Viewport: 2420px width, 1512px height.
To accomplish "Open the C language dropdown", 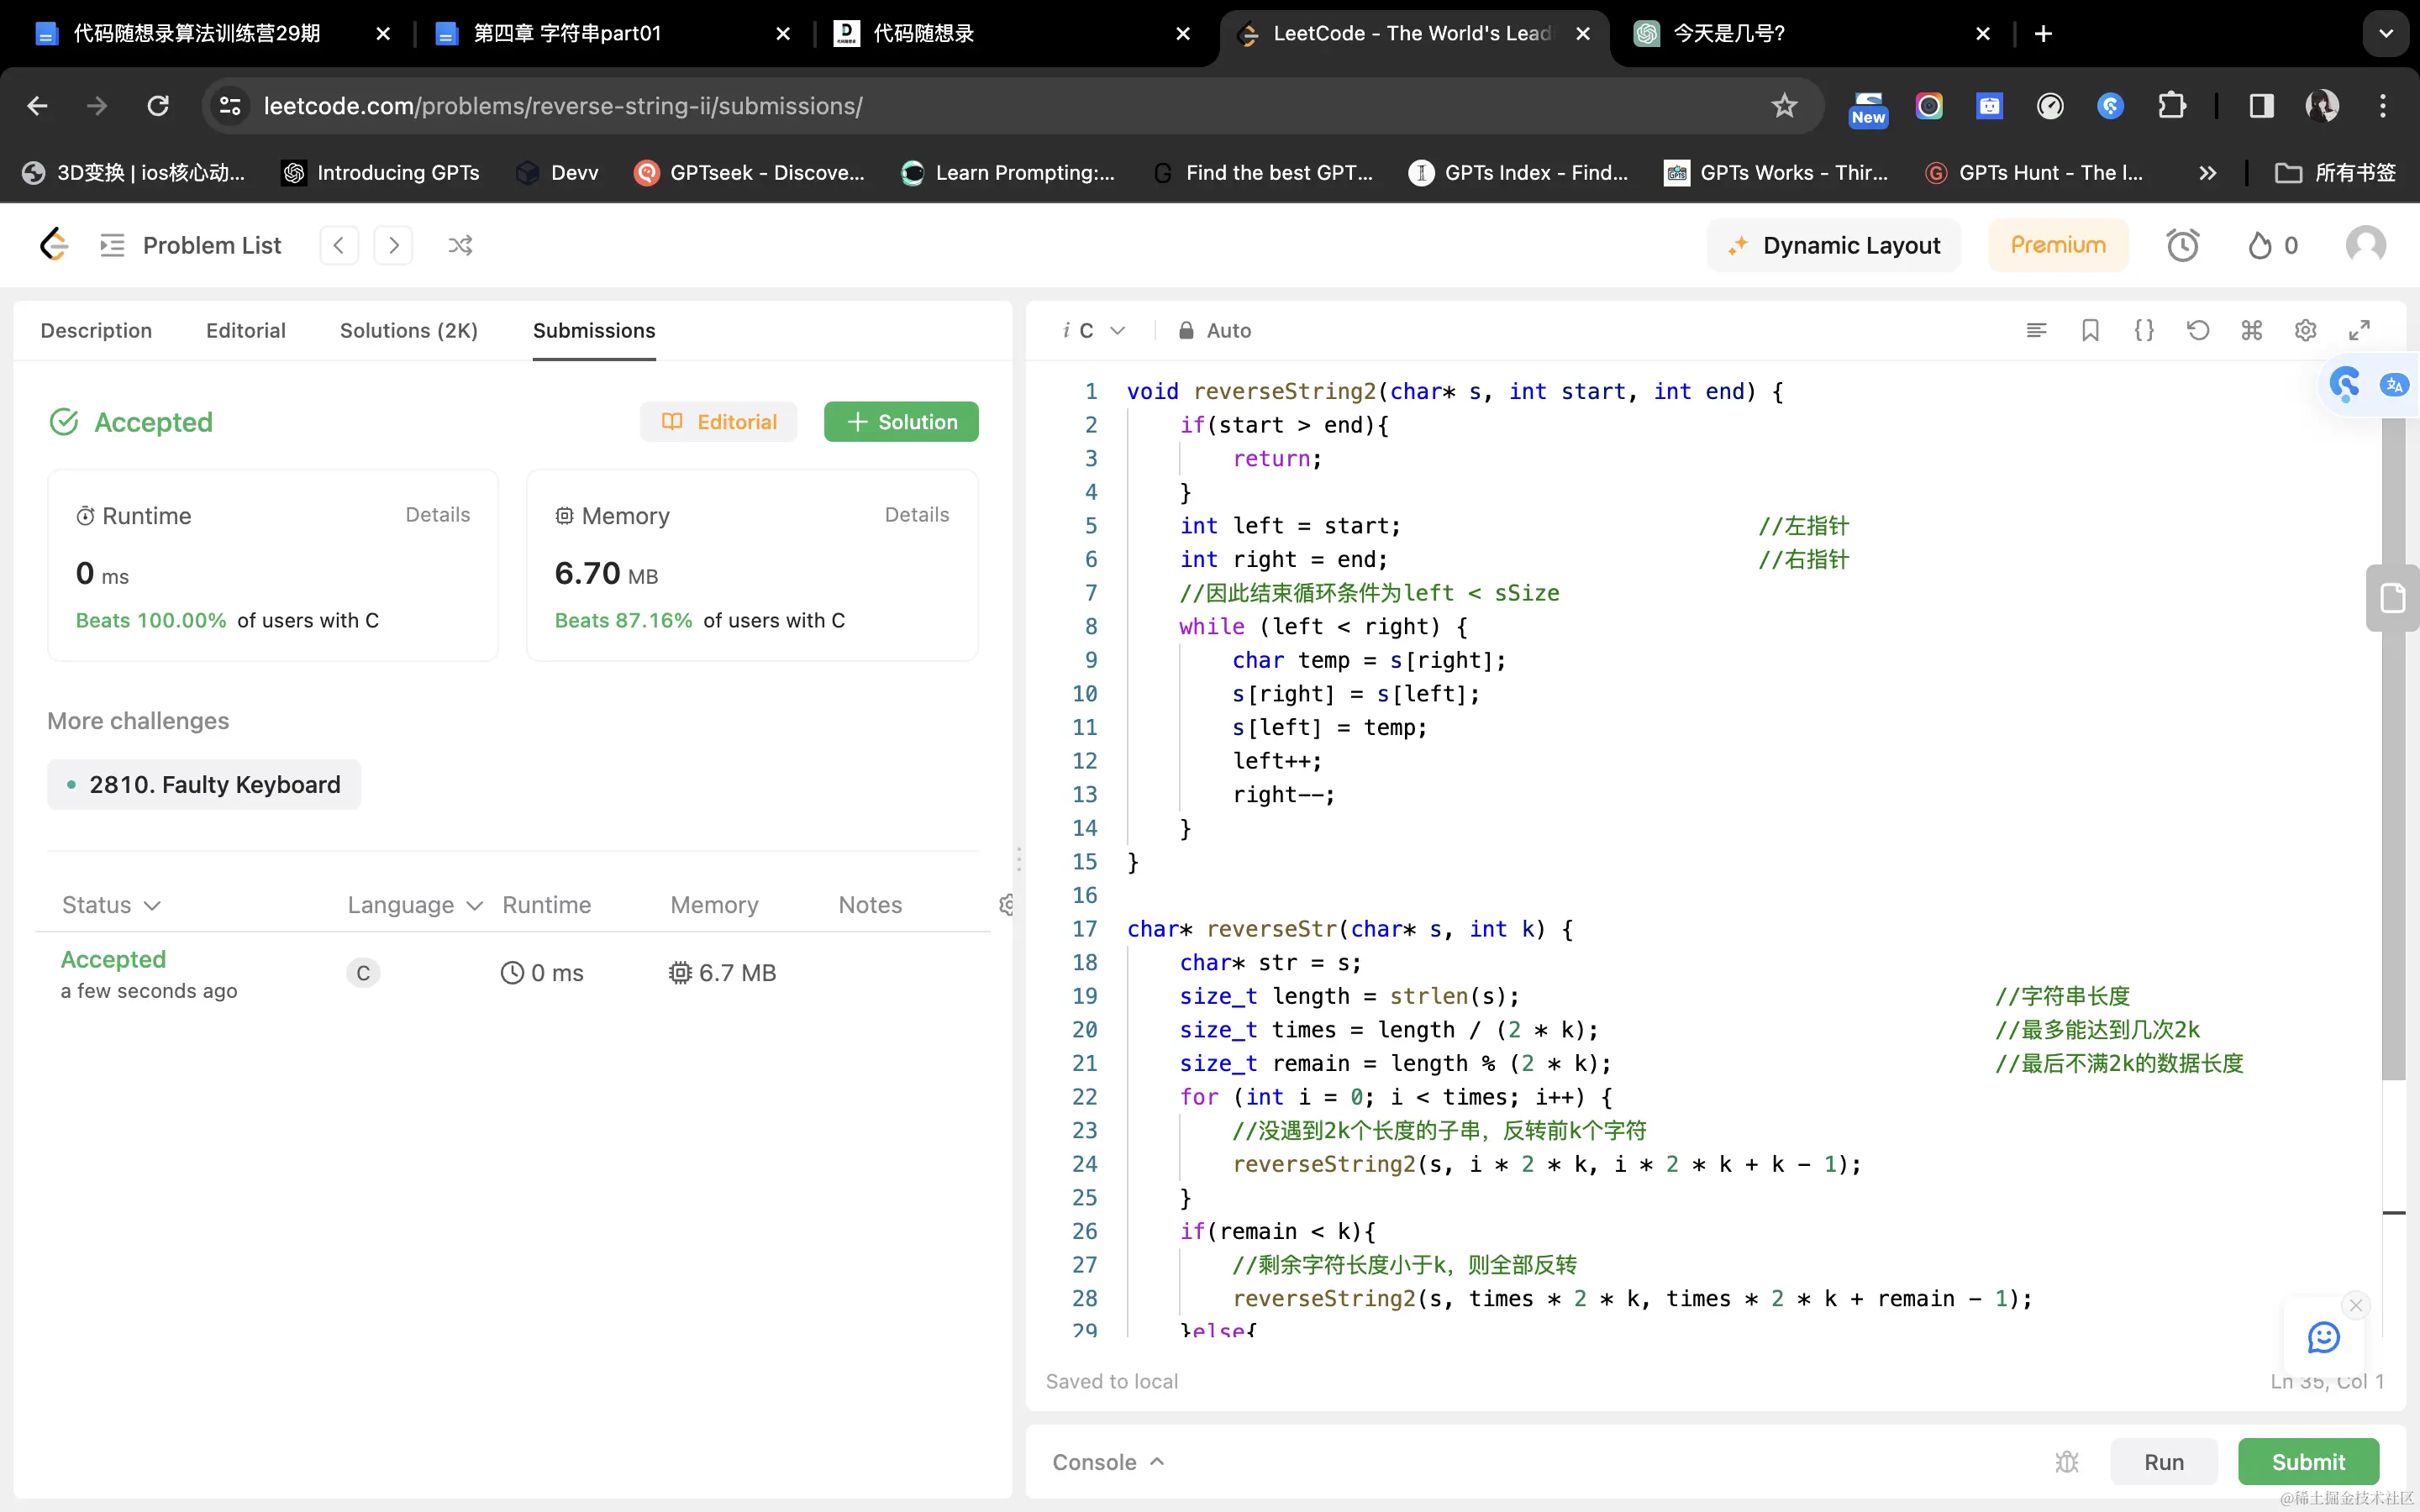I will [x=1095, y=330].
